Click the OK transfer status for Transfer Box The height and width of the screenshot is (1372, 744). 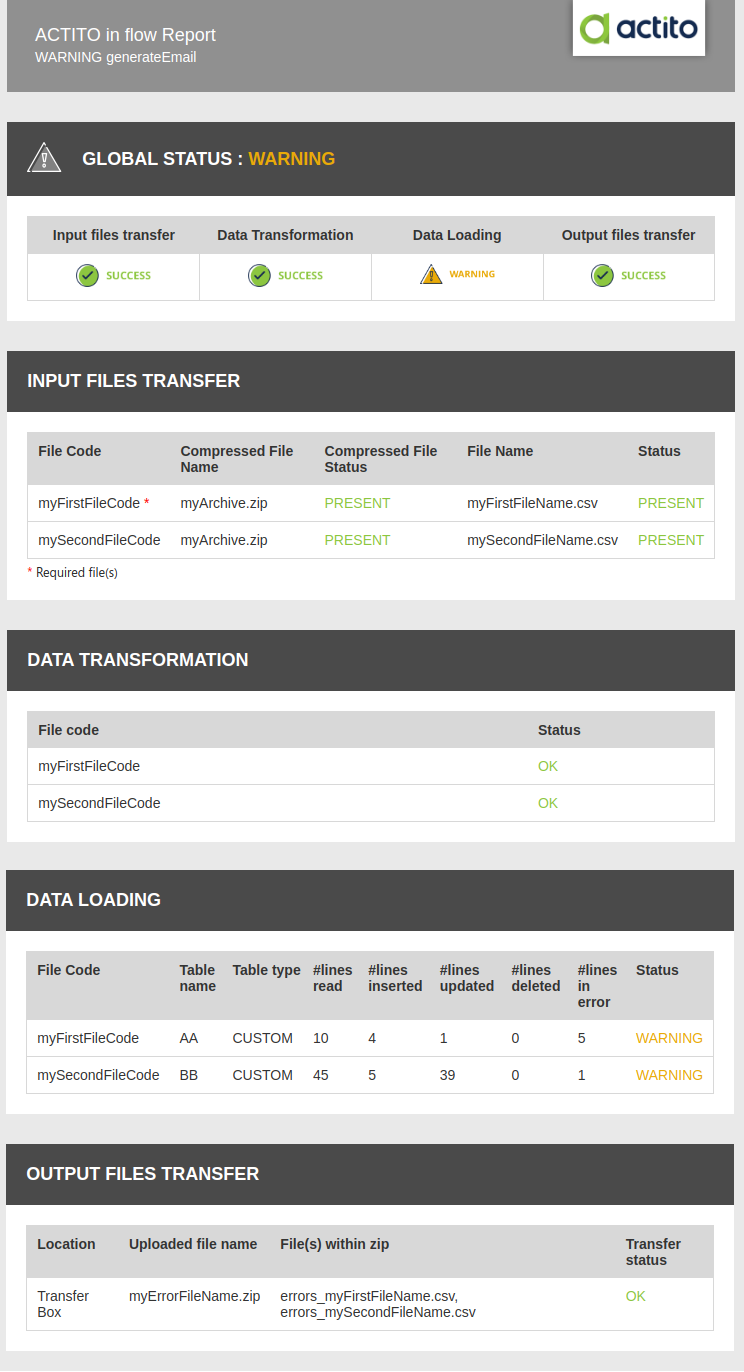pyautogui.click(x=636, y=1296)
